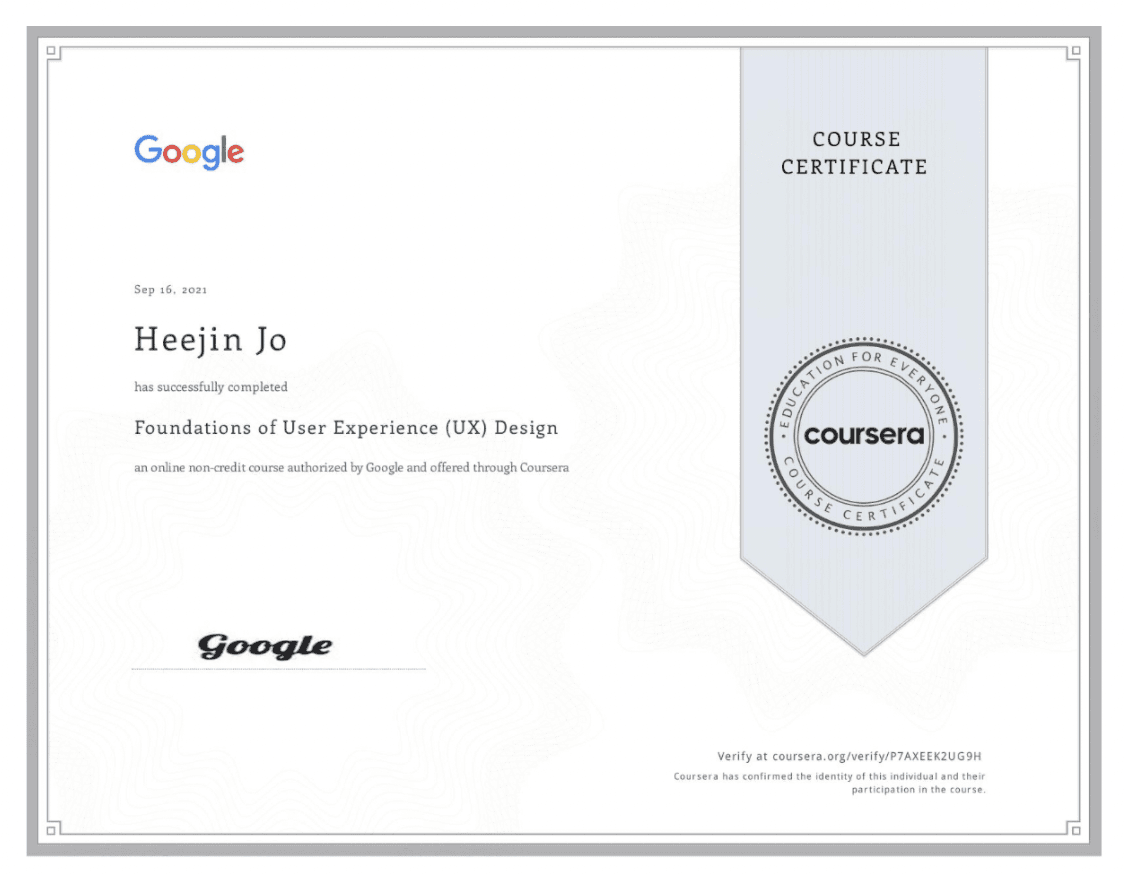Select the course title Foundations of User Experience
Image resolution: width=1126 pixels, height=876 pixels.
[x=346, y=428]
